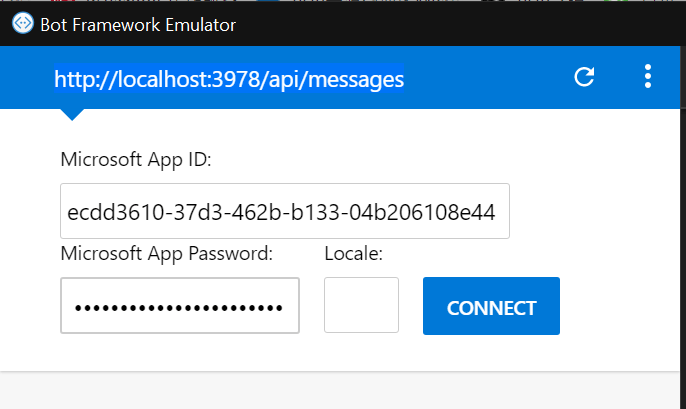Click the "Bot Framework Emulator" window title text
The image size is (686, 409).
[x=138, y=25]
